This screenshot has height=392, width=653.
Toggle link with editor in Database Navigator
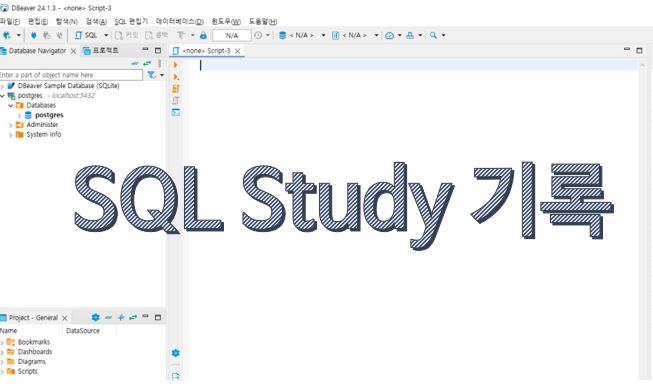coord(147,63)
